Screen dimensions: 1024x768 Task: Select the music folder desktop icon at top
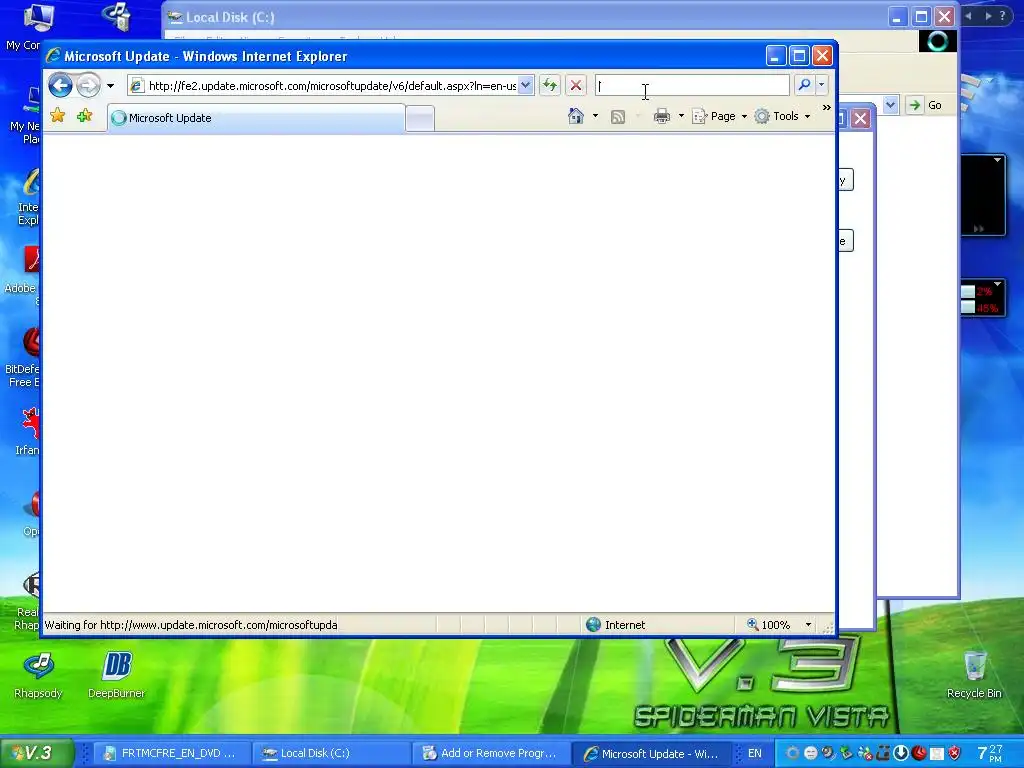click(x=118, y=16)
